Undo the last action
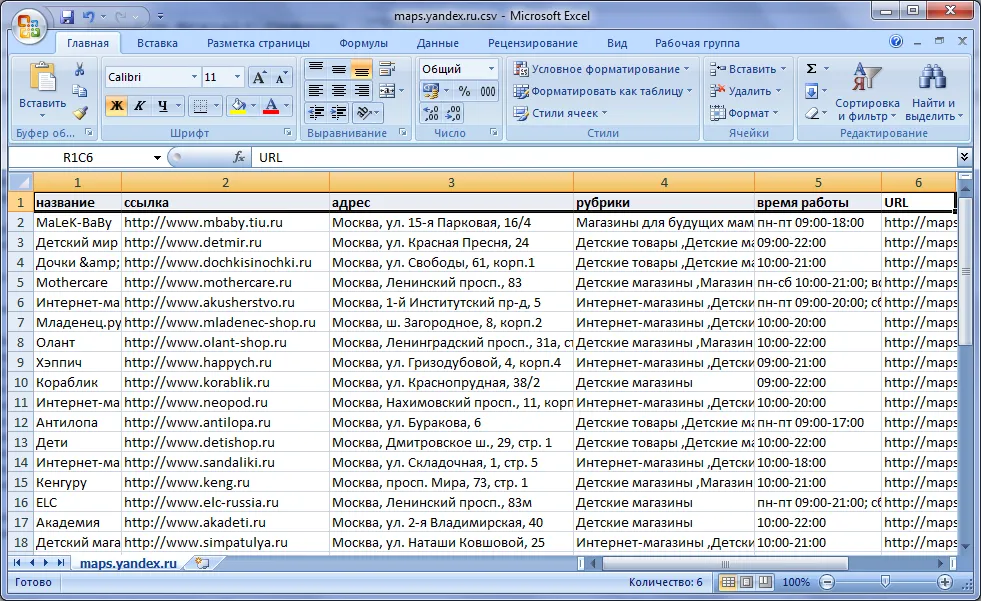The image size is (981, 601). click(x=88, y=16)
